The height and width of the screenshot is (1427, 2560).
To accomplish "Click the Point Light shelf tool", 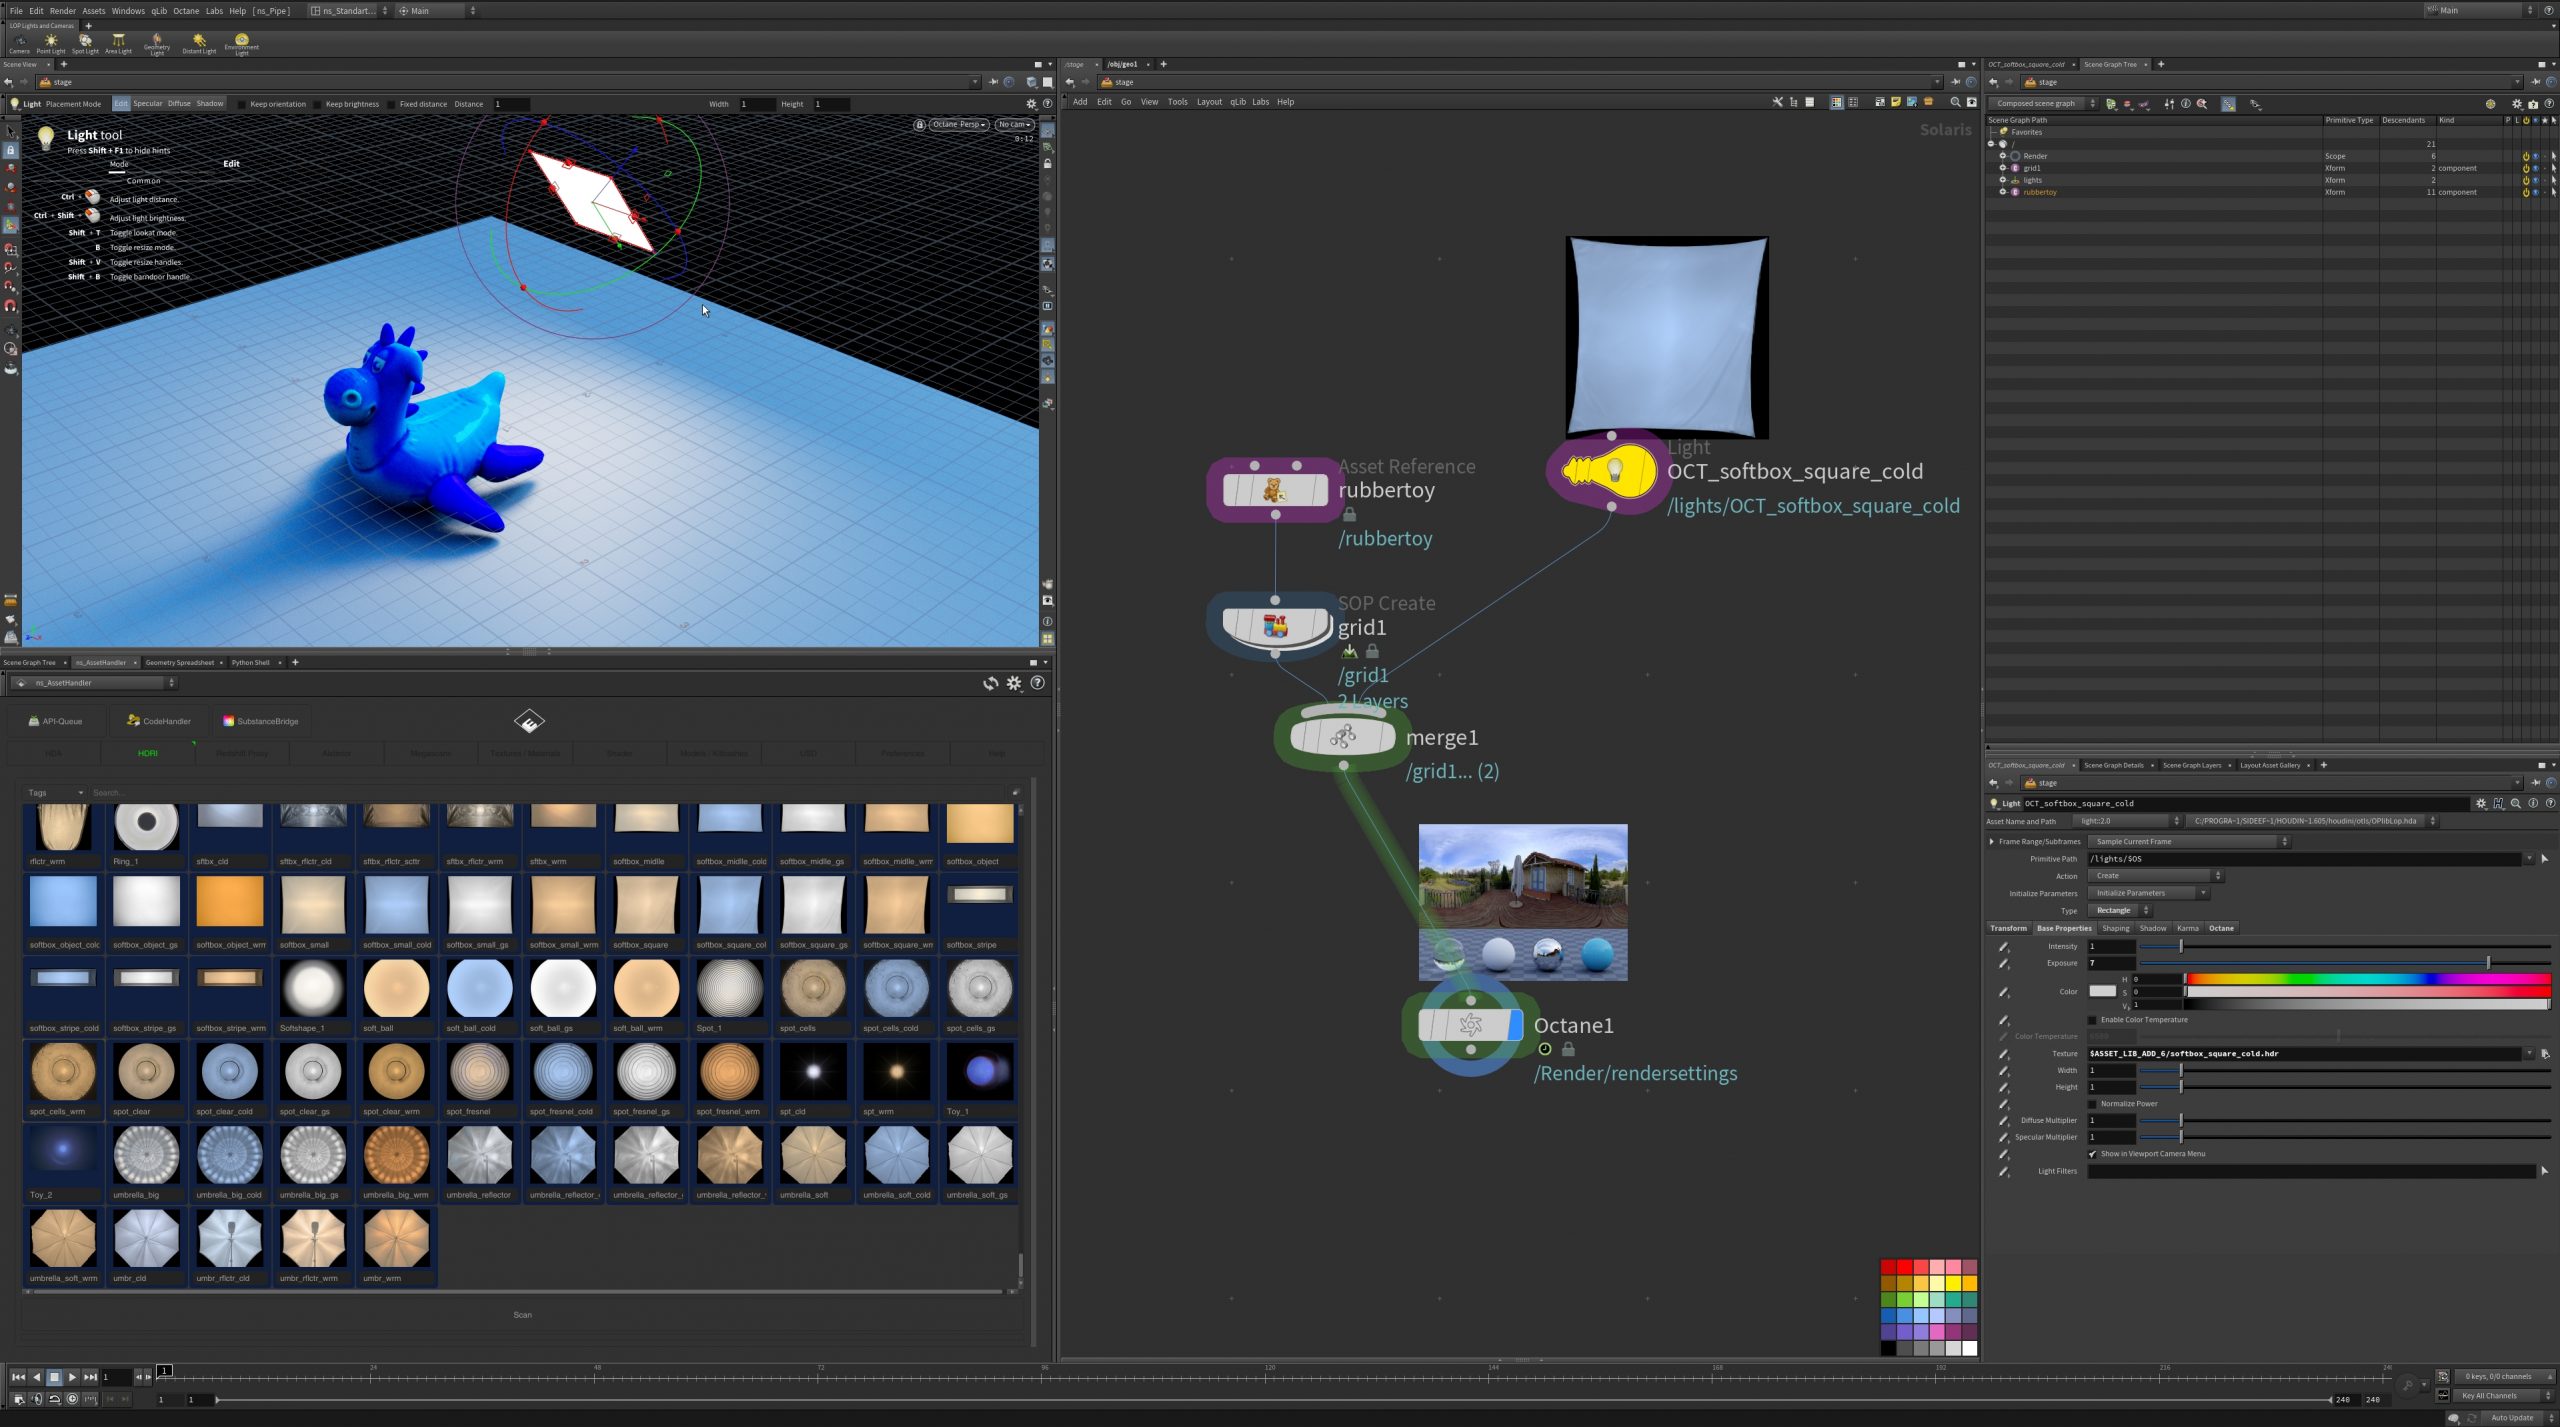I will 50,43.
